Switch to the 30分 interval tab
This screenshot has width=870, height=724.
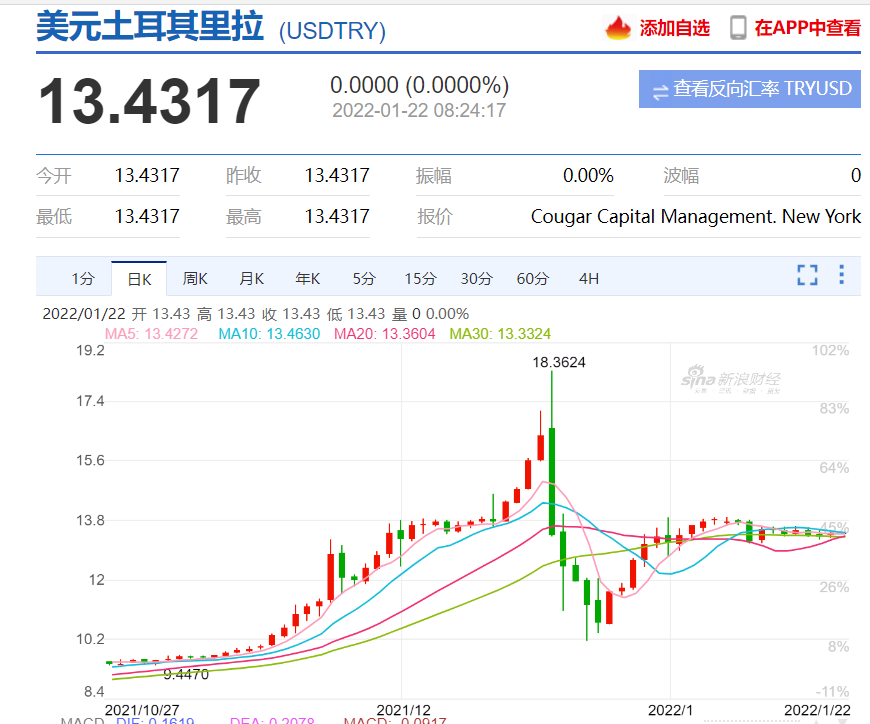(476, 279)
